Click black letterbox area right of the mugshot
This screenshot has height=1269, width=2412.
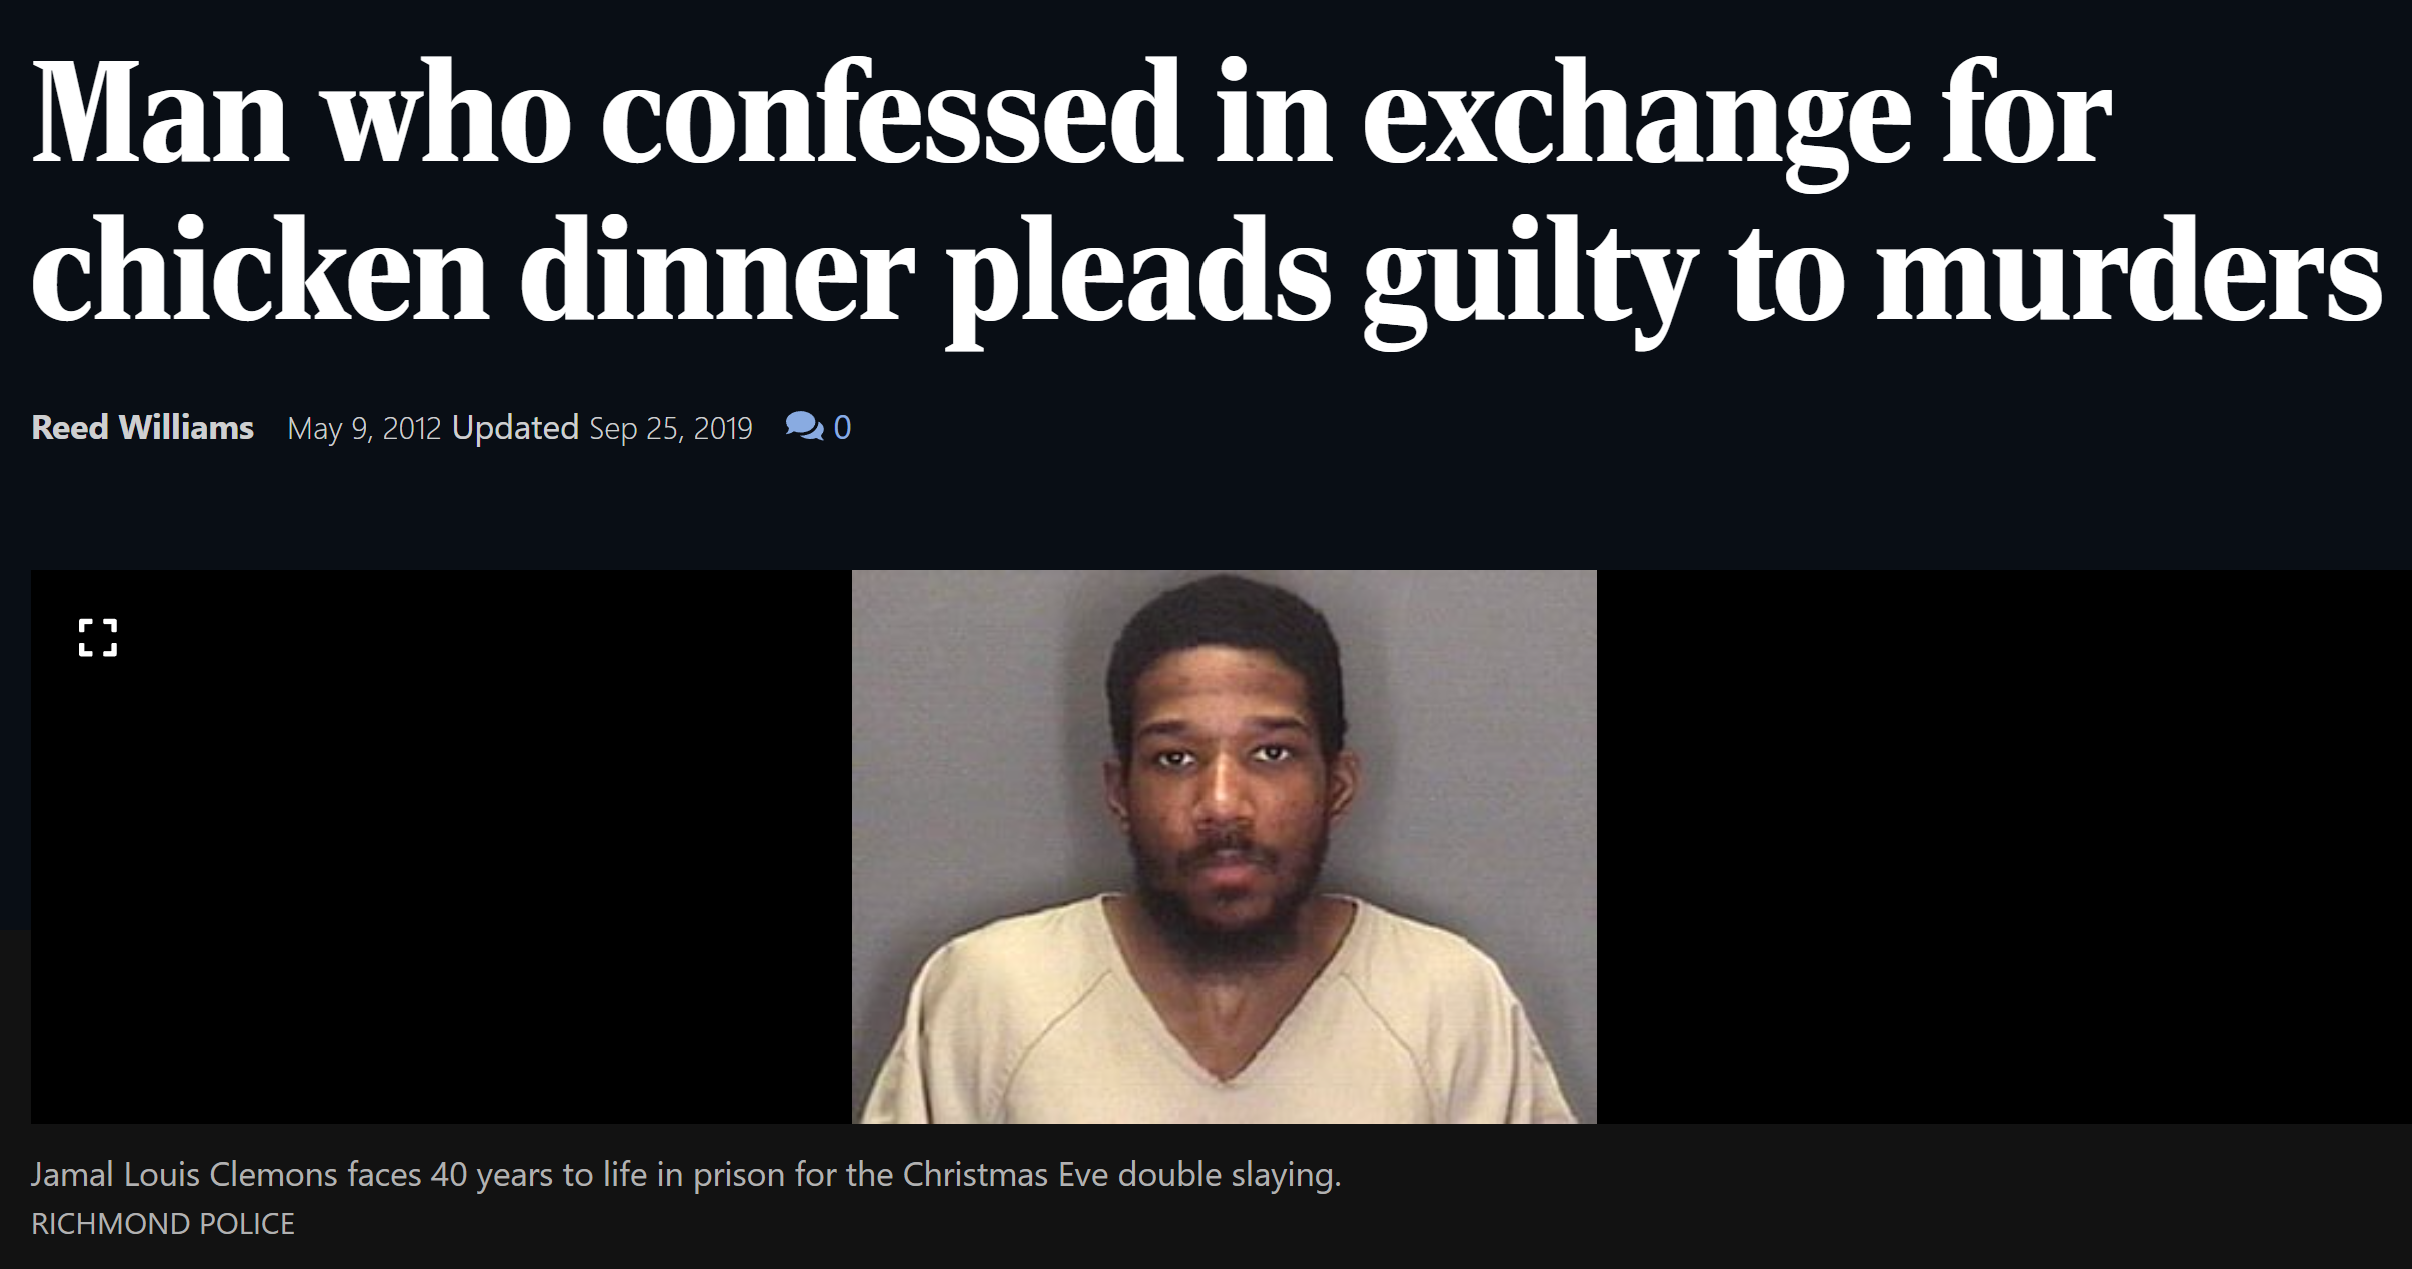click(x=2004, y=847)
